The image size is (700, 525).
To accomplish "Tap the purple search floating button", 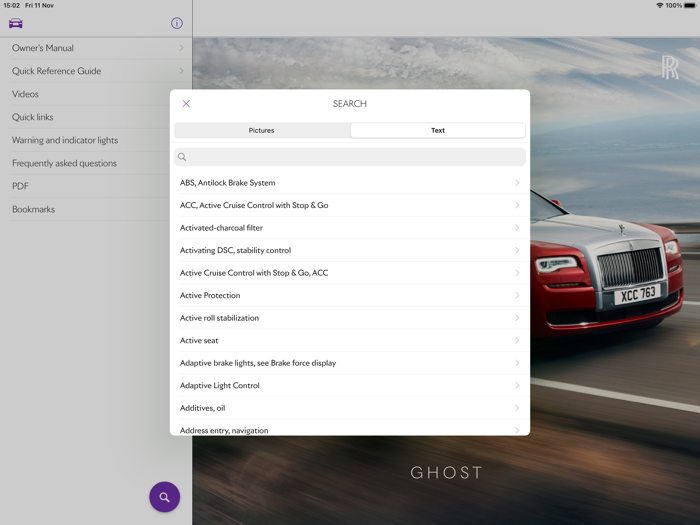I will 164,497.
